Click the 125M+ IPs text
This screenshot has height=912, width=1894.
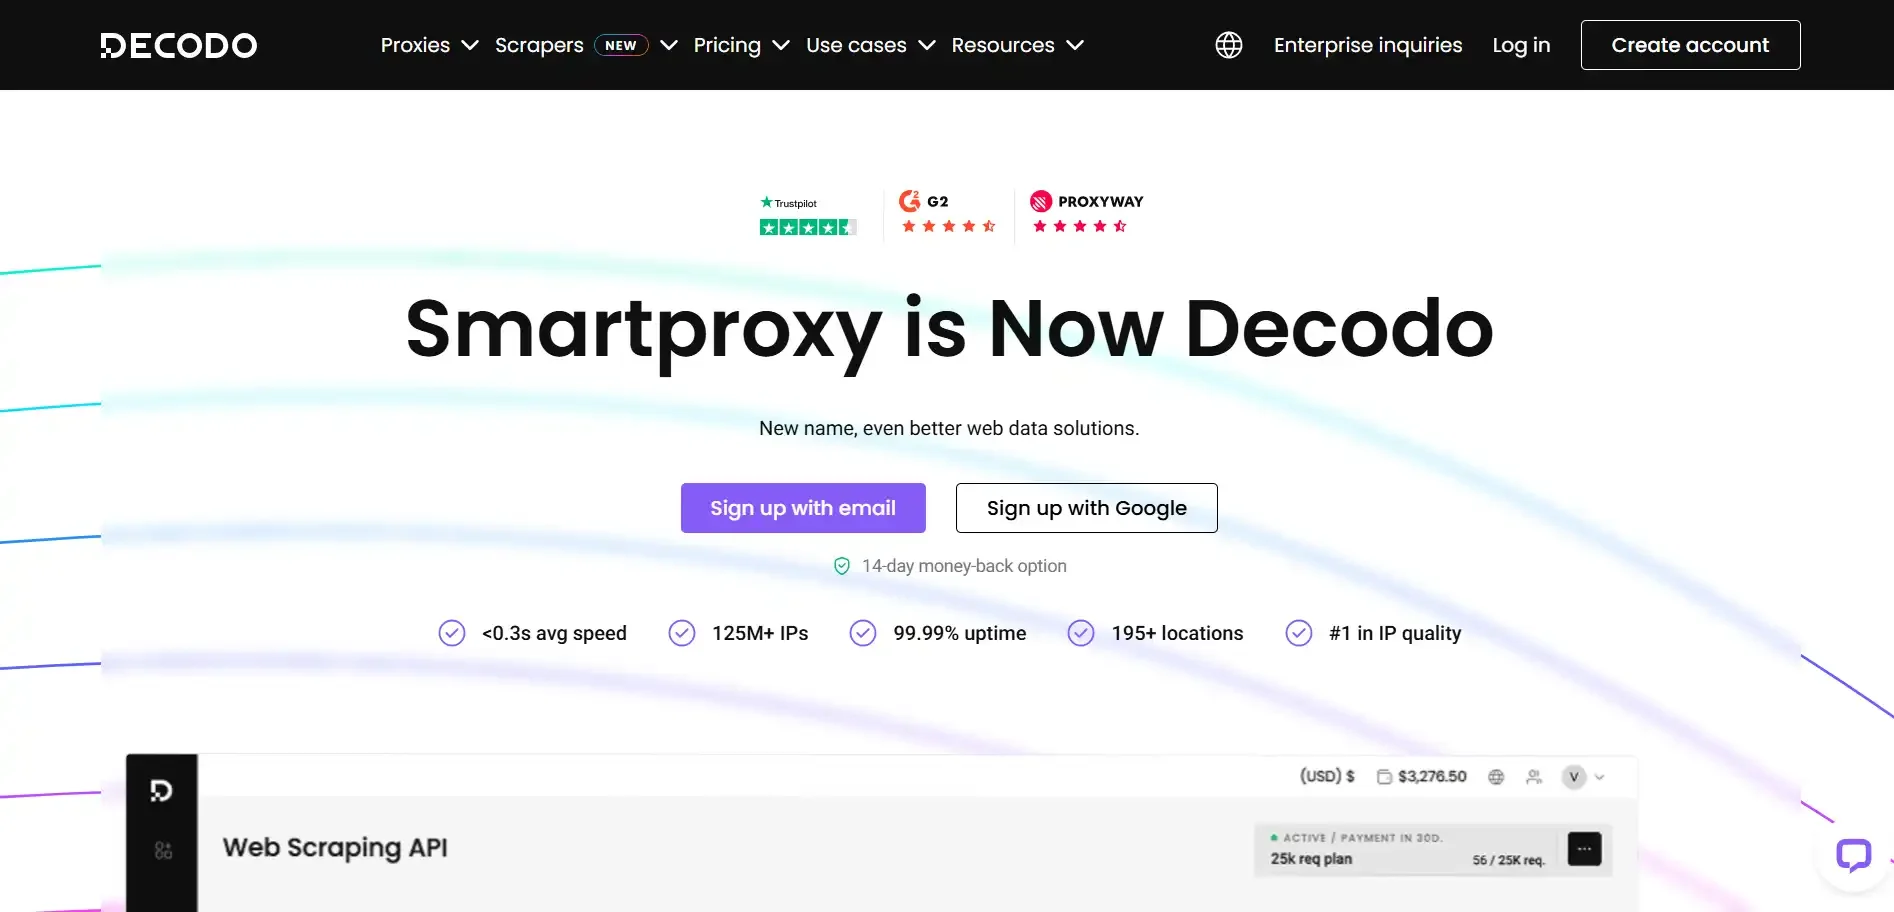(760, 633)
